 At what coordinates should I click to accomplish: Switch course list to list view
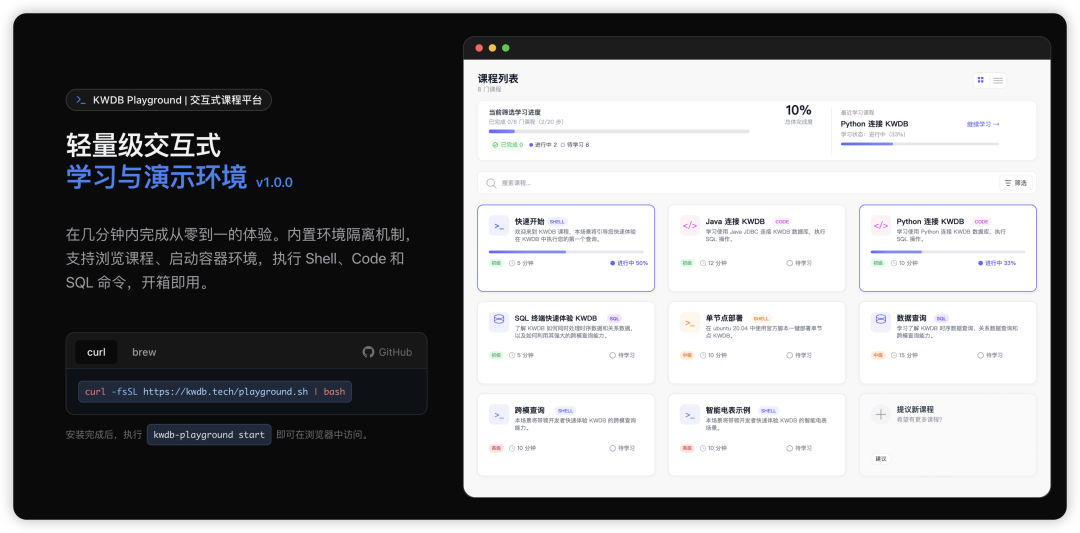pyautogui.click(x=998, y=81)
